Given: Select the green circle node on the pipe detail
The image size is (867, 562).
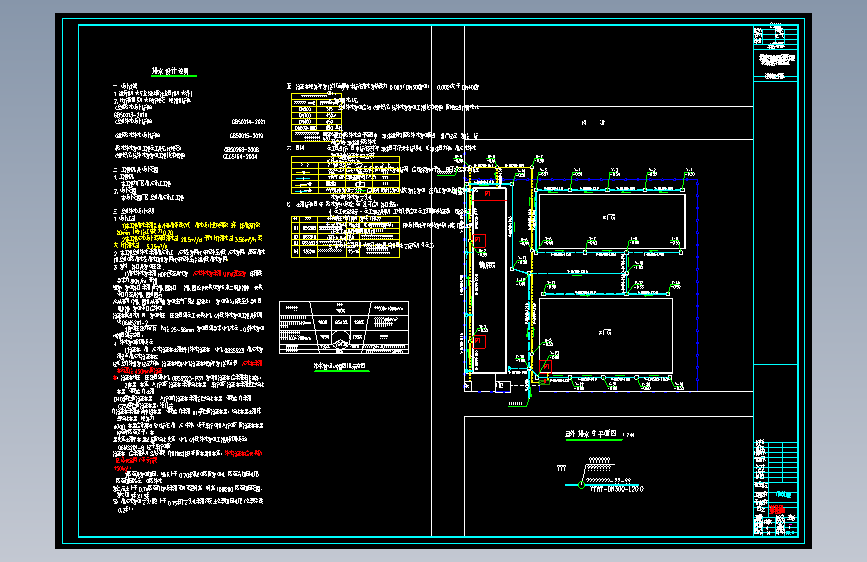Looking at the screenshot, I should click(581, 485).
